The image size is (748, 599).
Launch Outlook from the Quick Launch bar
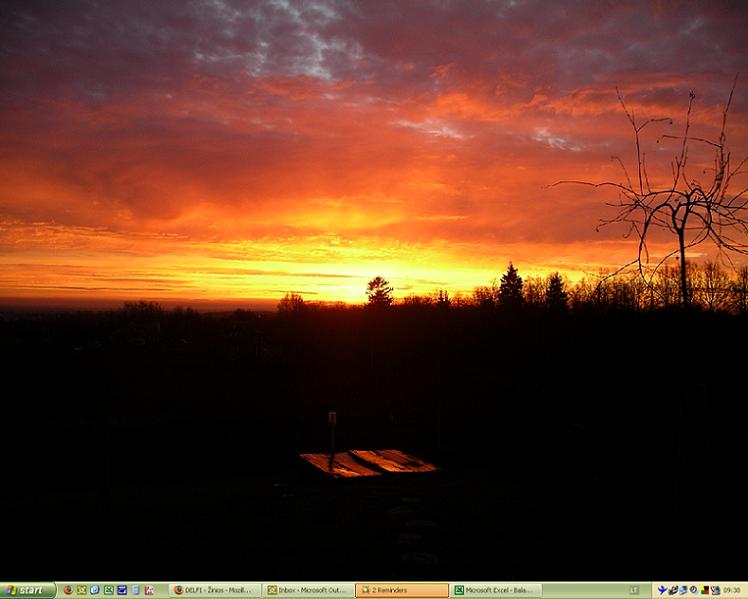click(82, 590)
